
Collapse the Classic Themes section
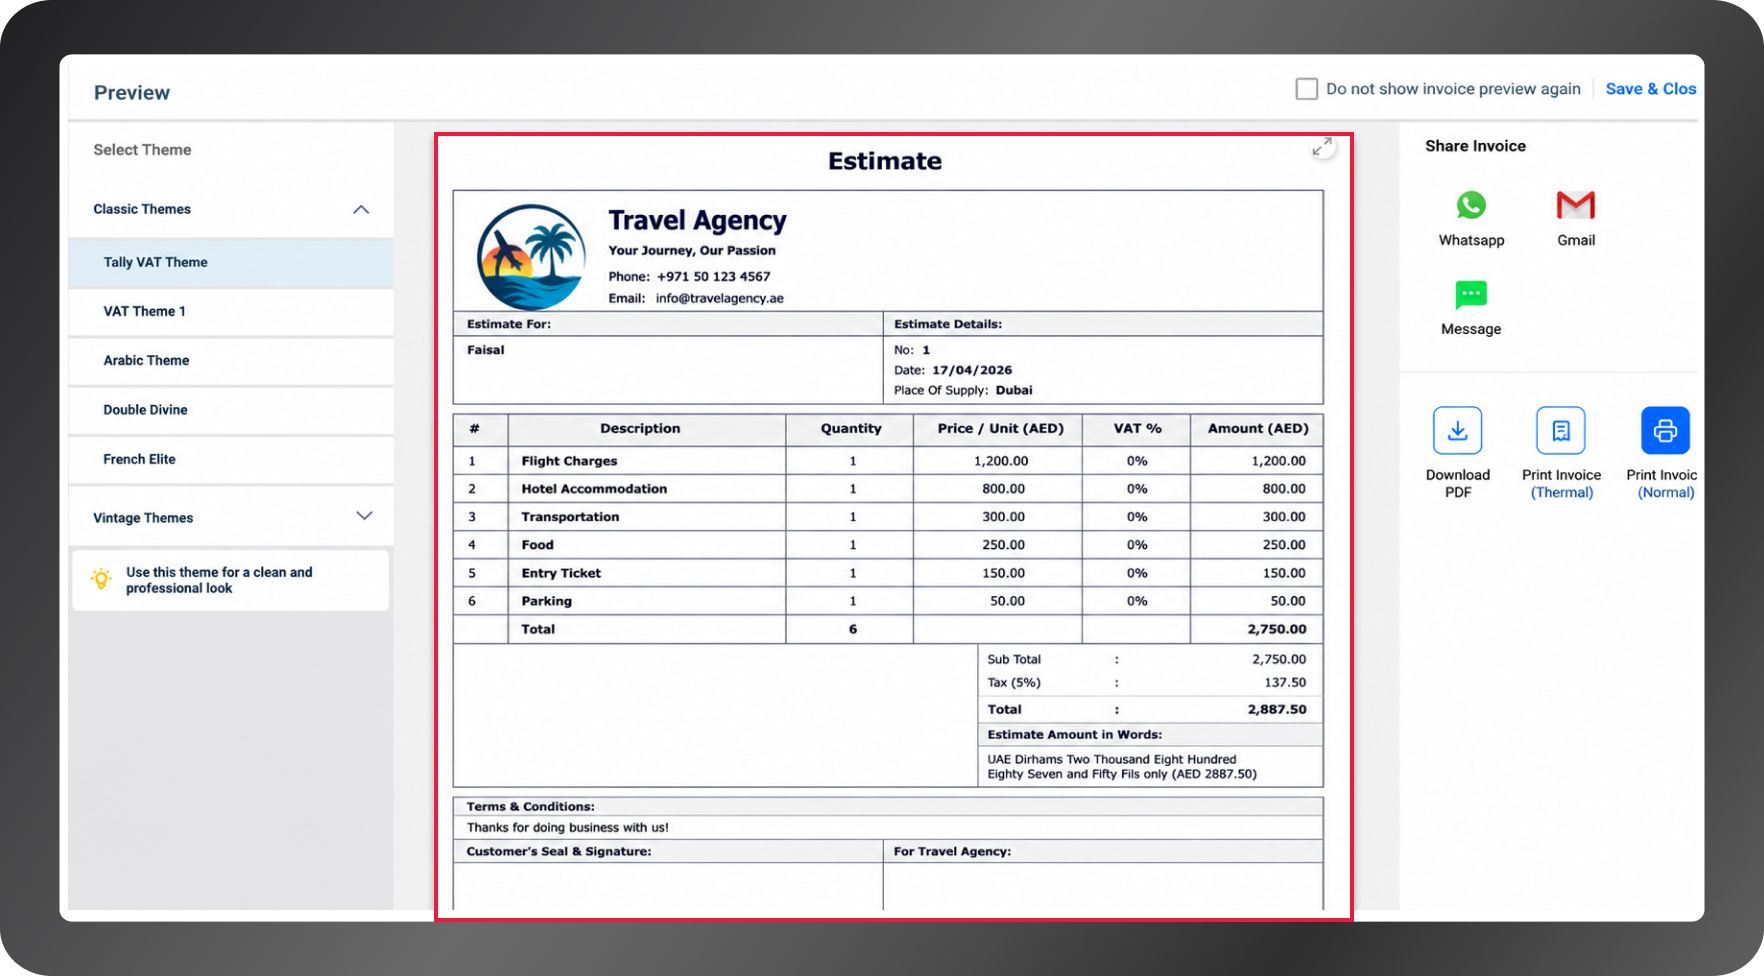361,209
